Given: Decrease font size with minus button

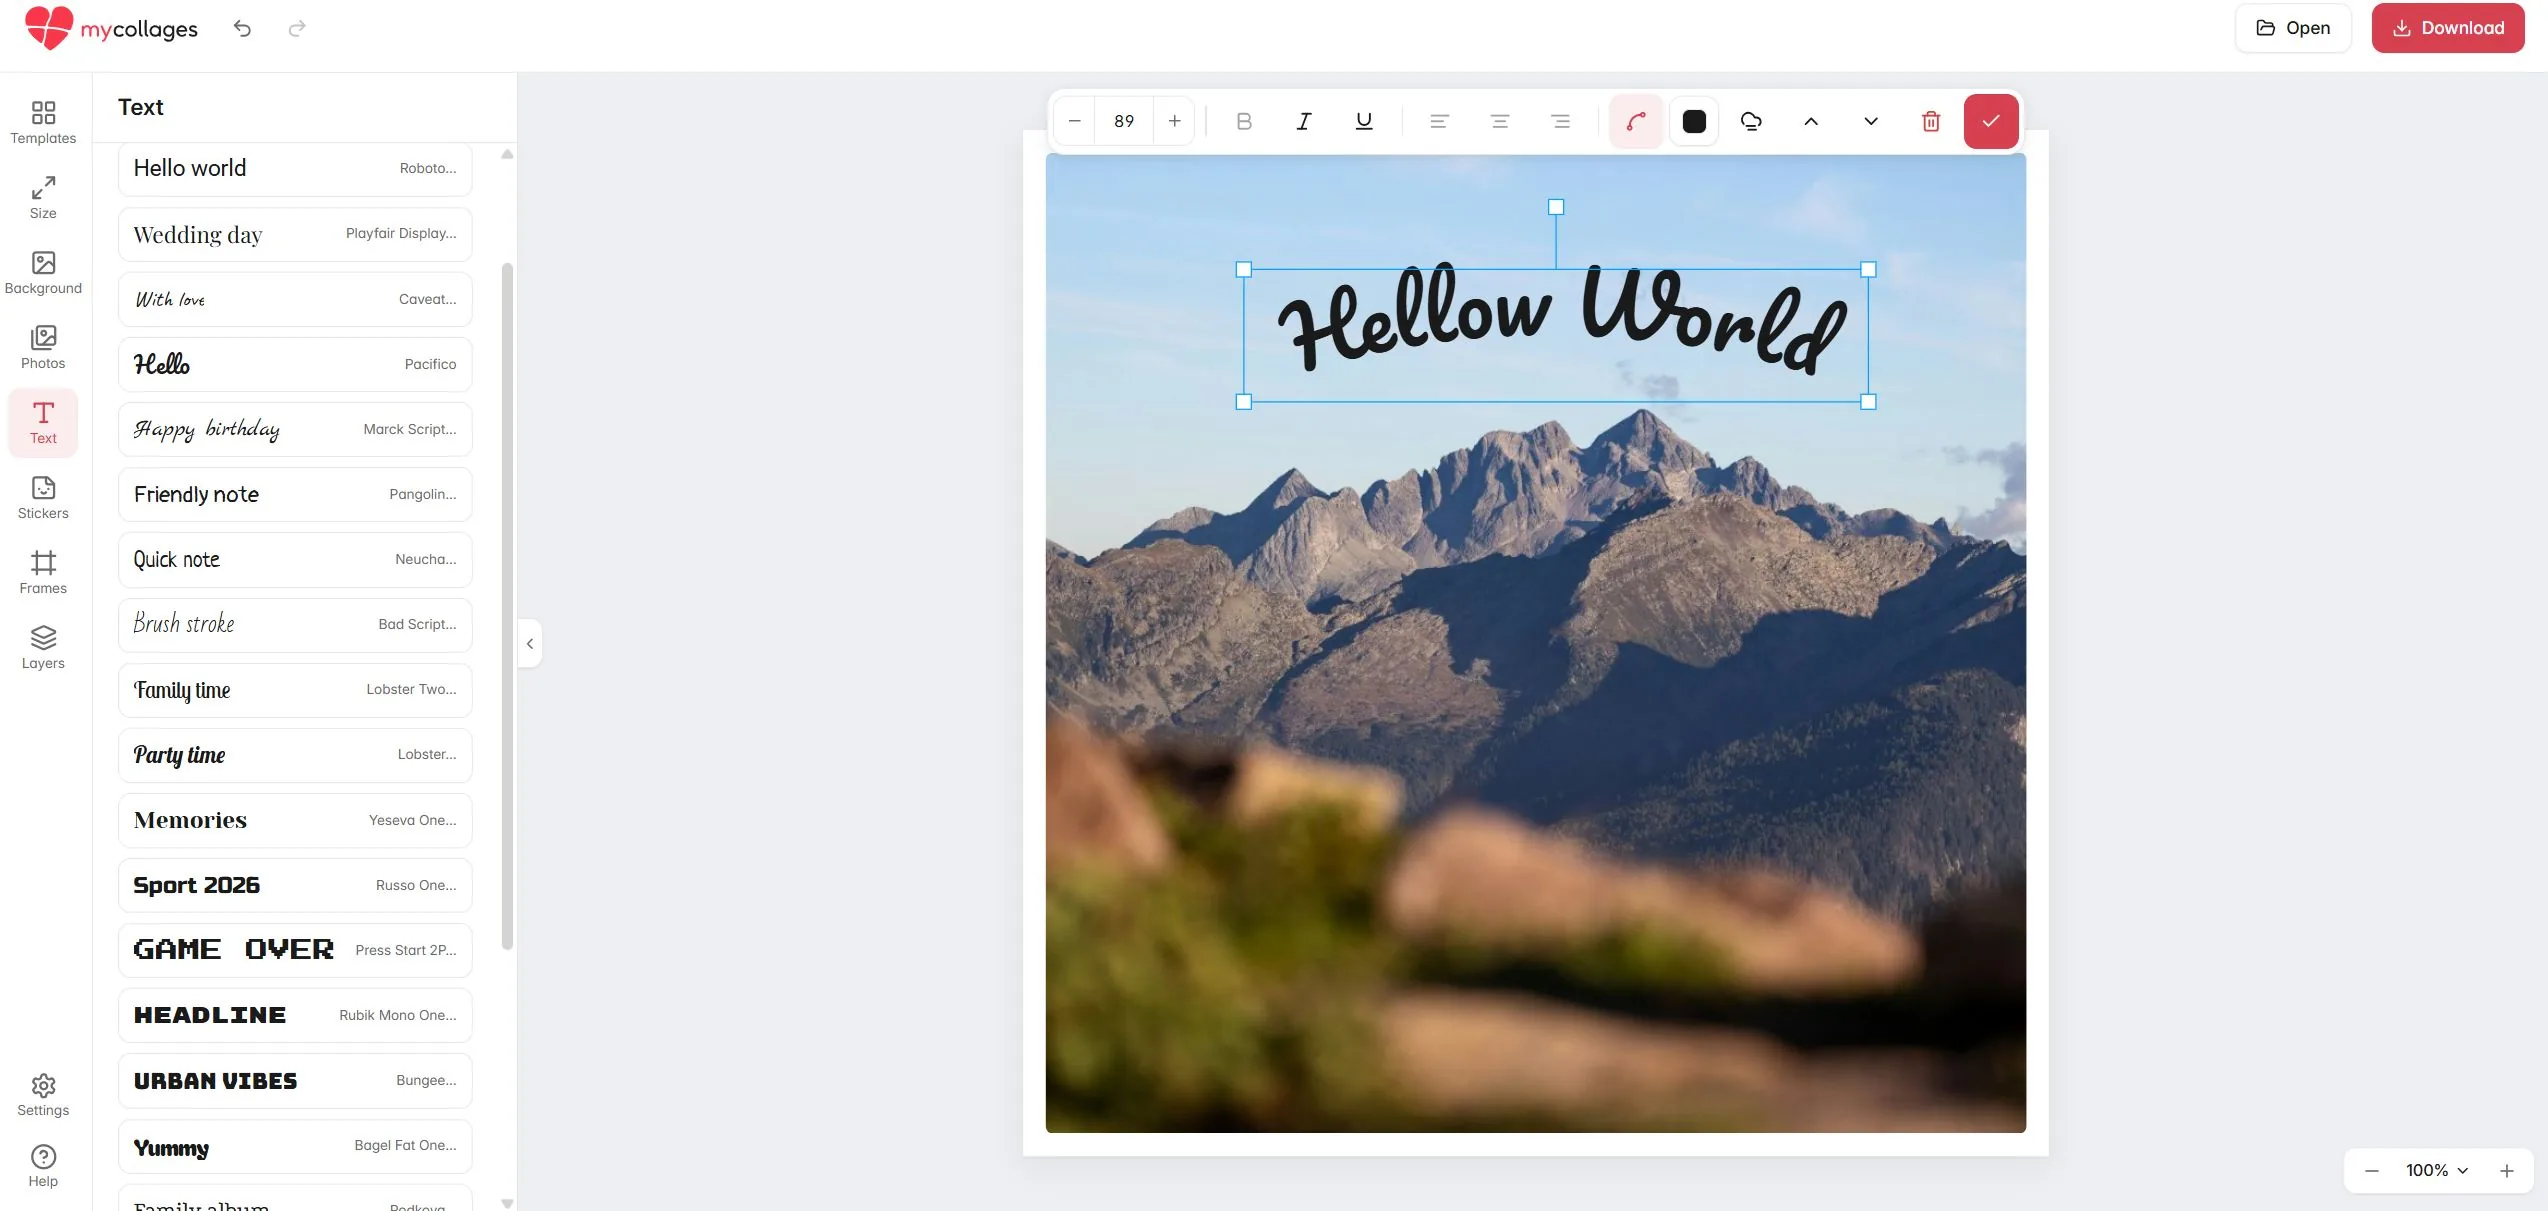Looking at the screenshot, I should point(1075,121).
